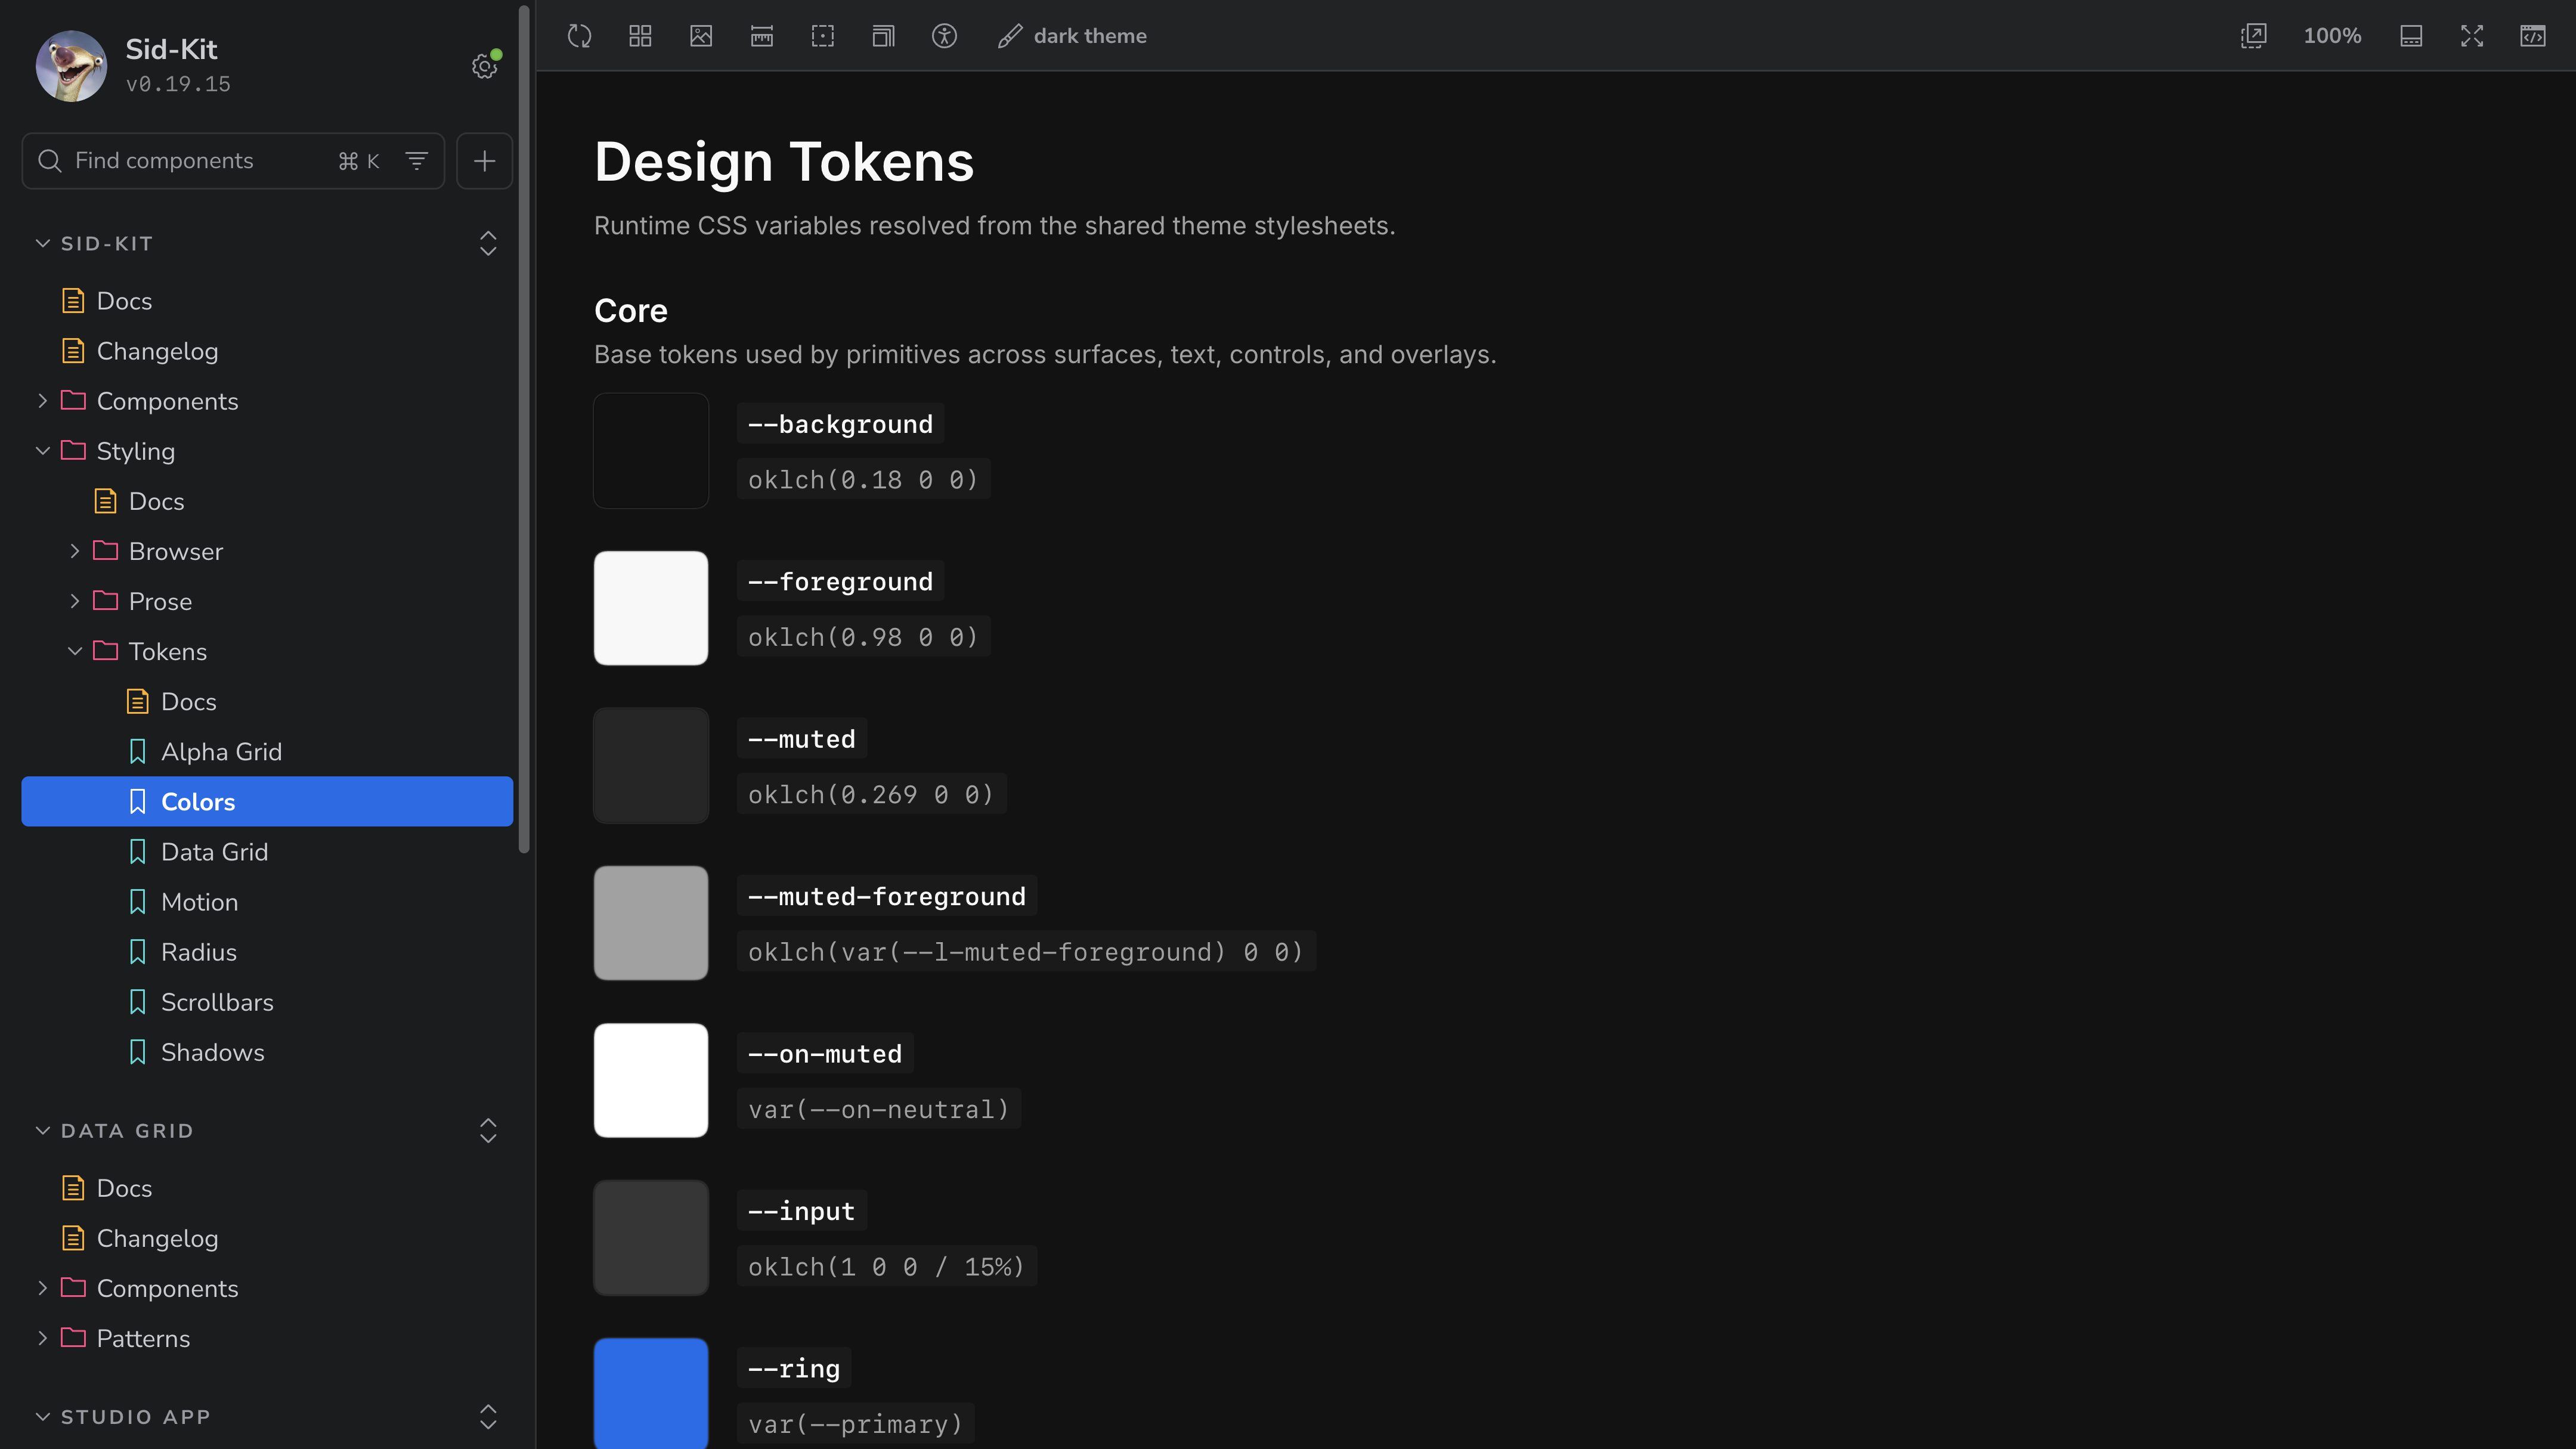
Task: Click the sidebar vertical scrollbar
Action: [x=523, y=430]
